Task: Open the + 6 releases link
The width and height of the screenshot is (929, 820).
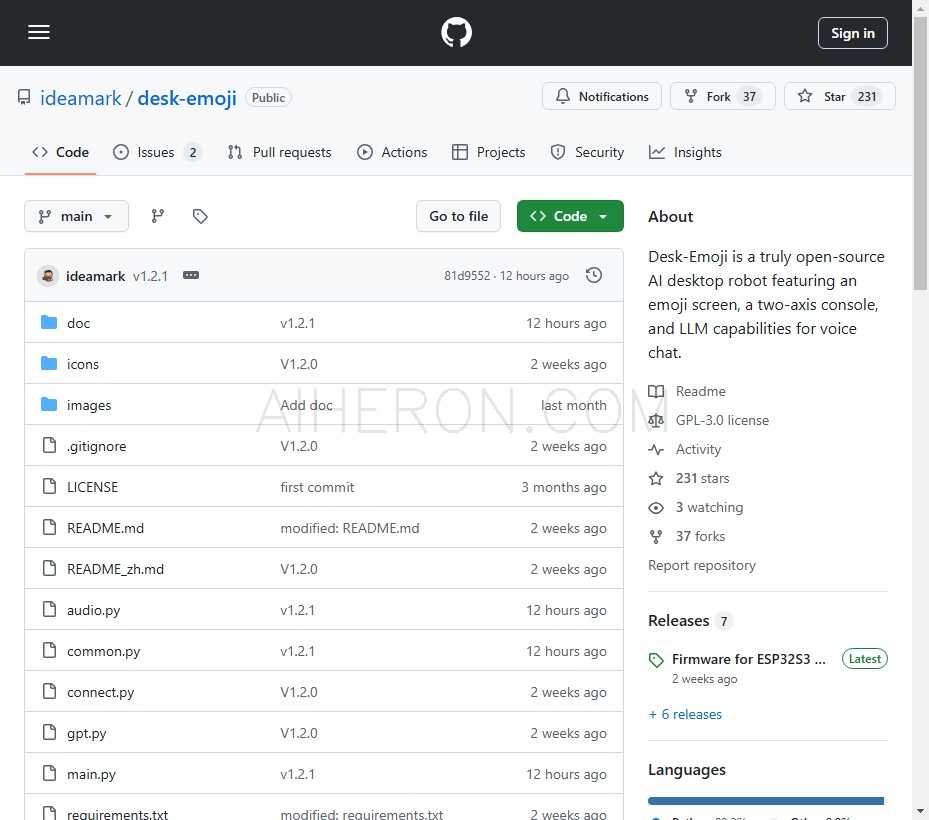Action: click(685, 714)
